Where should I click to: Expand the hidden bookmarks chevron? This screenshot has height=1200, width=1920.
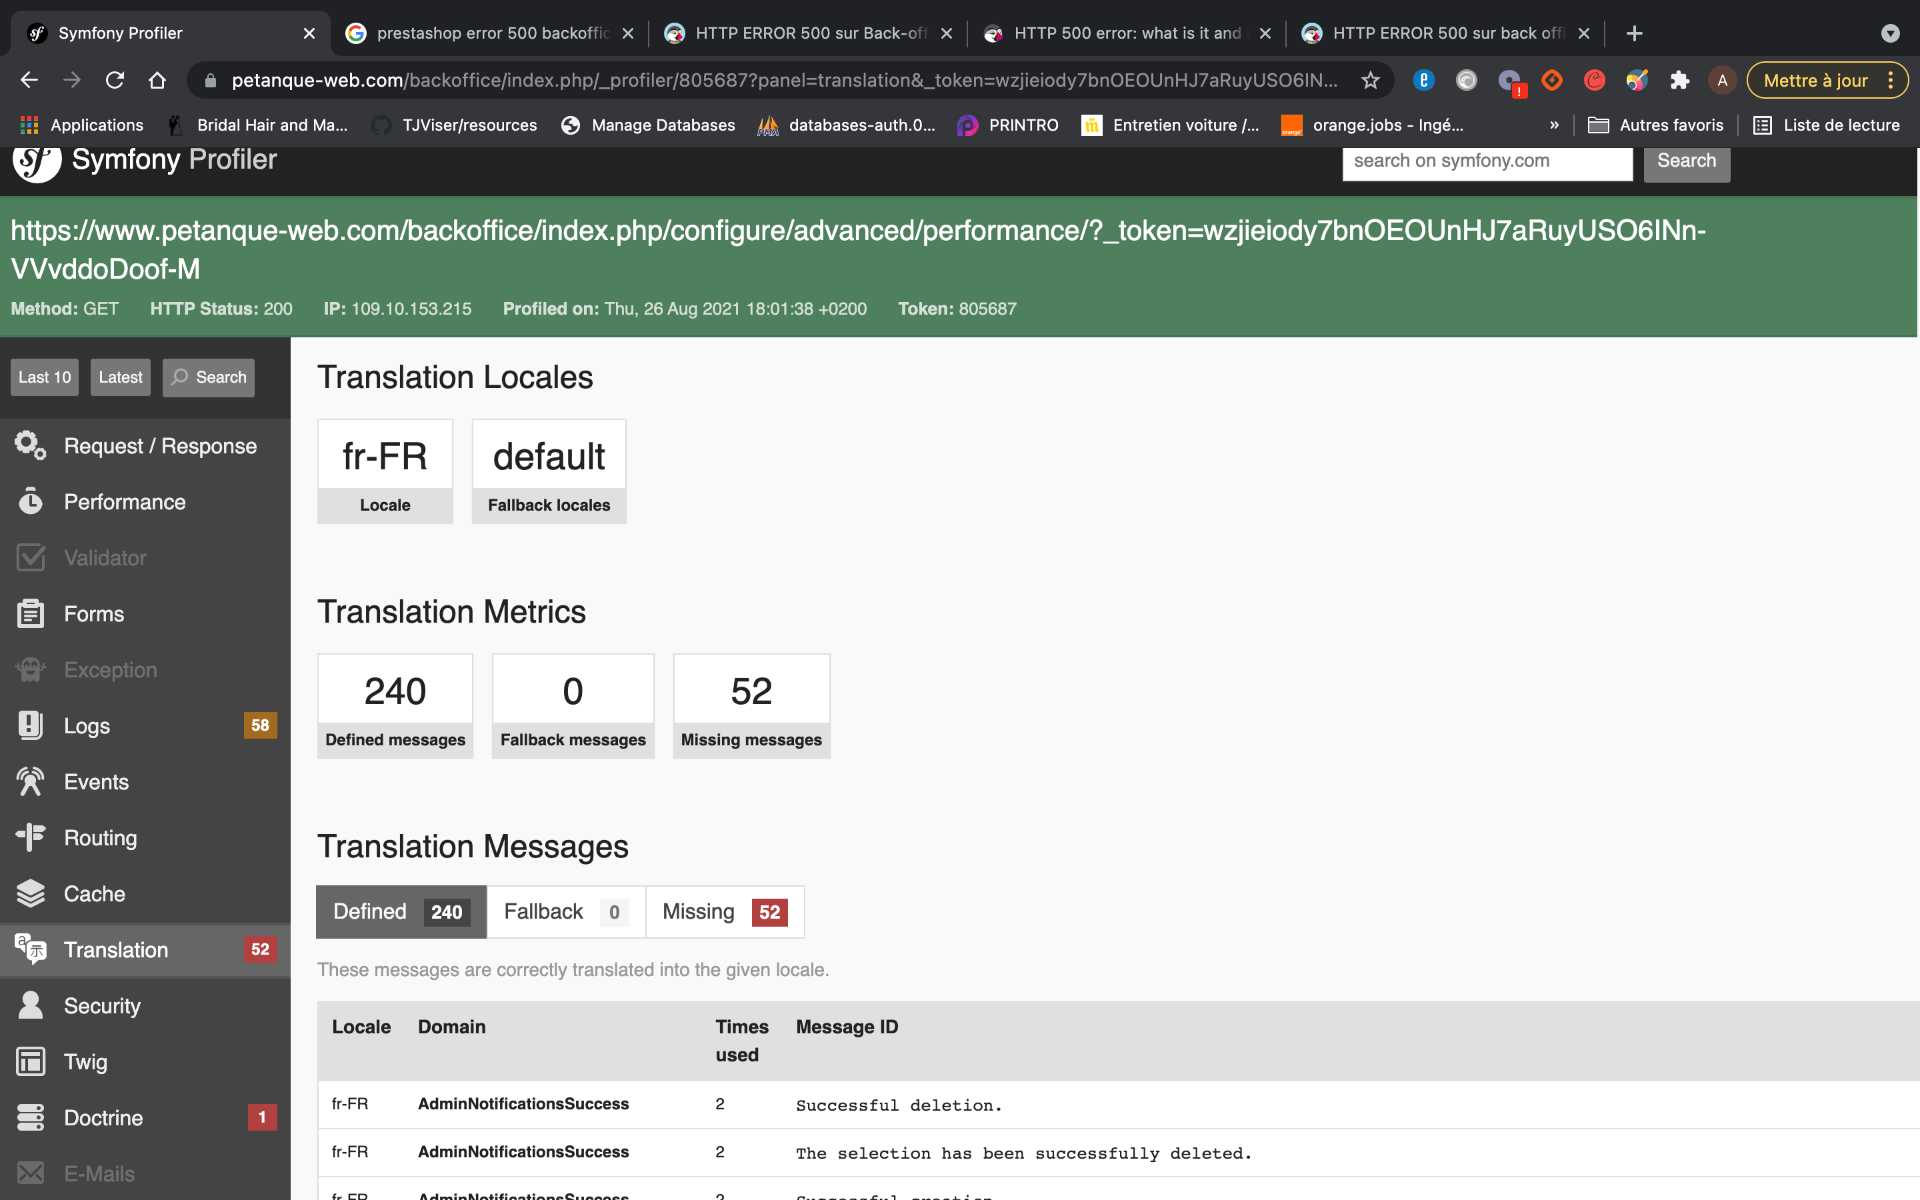pyautogui.click(x=1554, y=125)
